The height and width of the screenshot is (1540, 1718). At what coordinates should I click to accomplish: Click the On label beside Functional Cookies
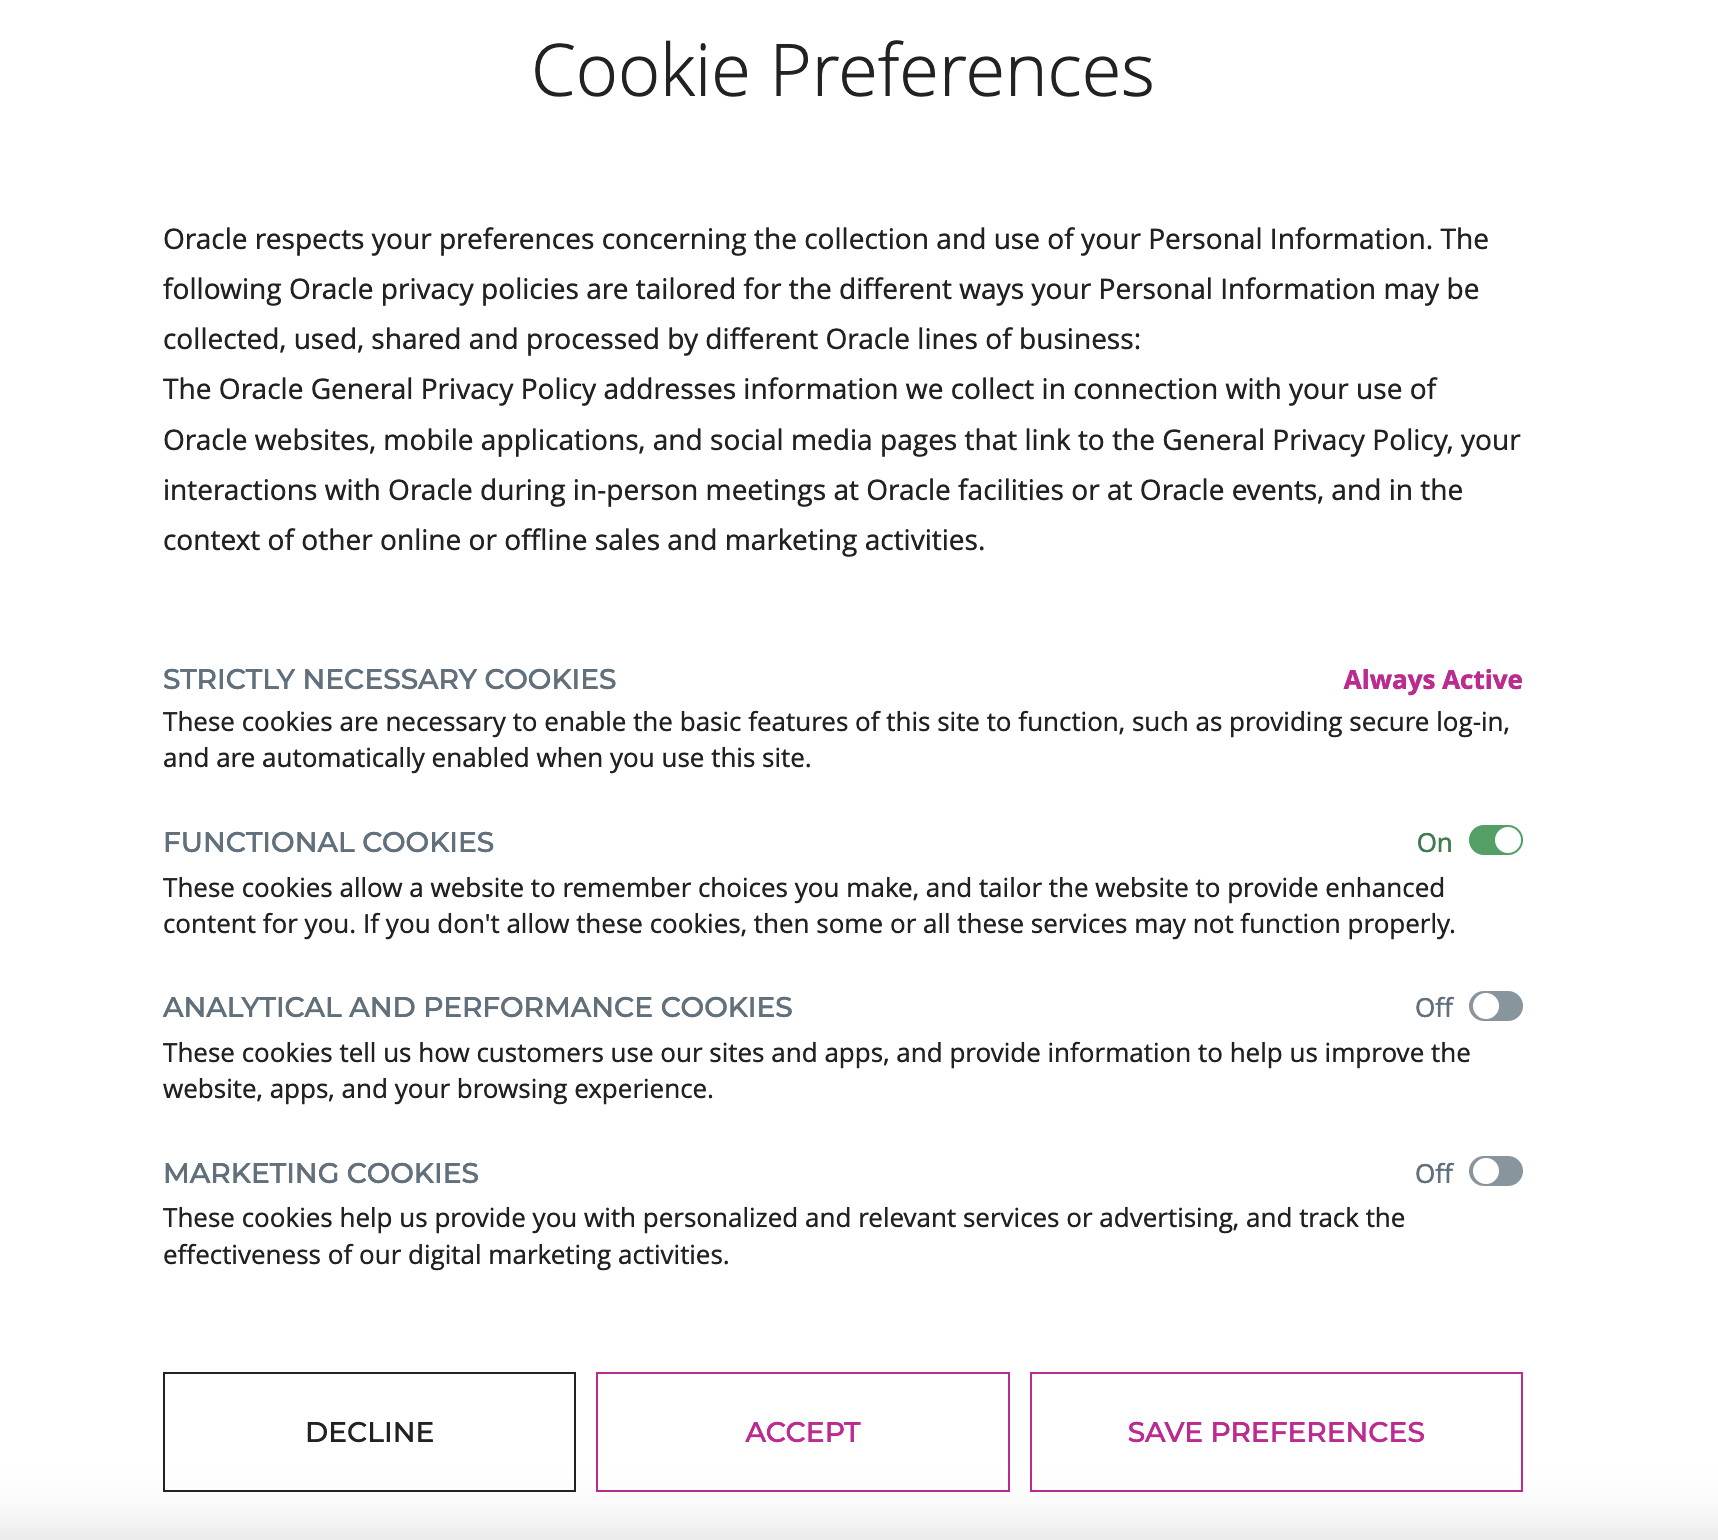click(x=1437, y=842)
